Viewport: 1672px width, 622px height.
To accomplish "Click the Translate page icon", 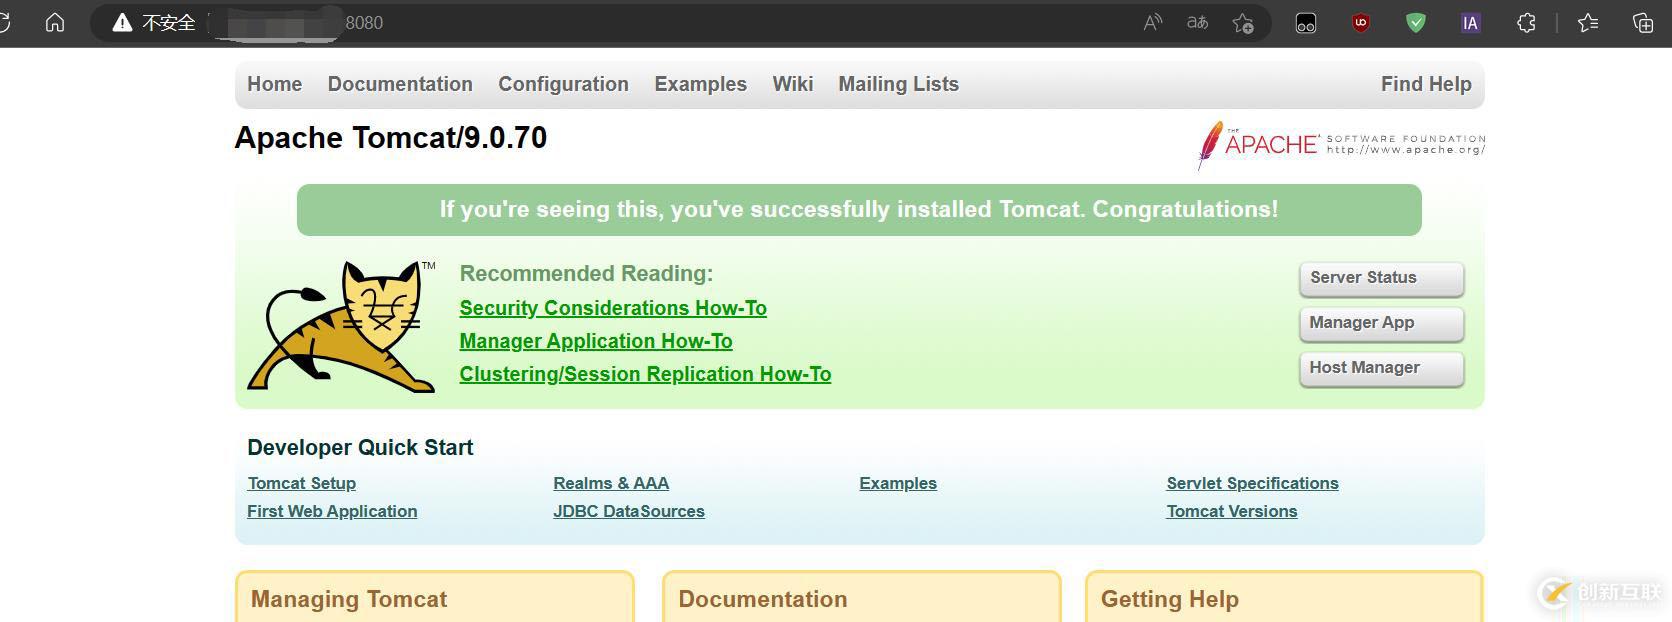I will pos(1197,23).
